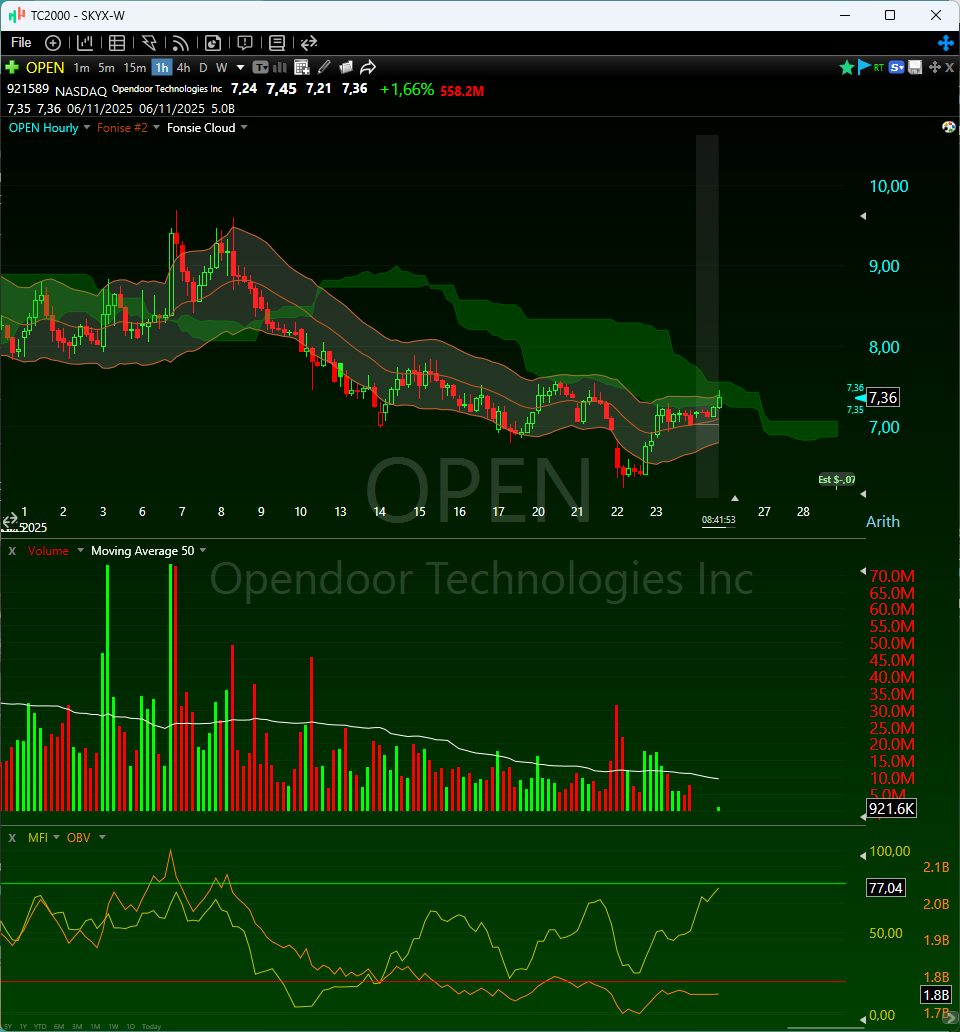Screen dimensions: 960x1032
Task: Click the green plus add-symbol icon
Action: [12, 67]
